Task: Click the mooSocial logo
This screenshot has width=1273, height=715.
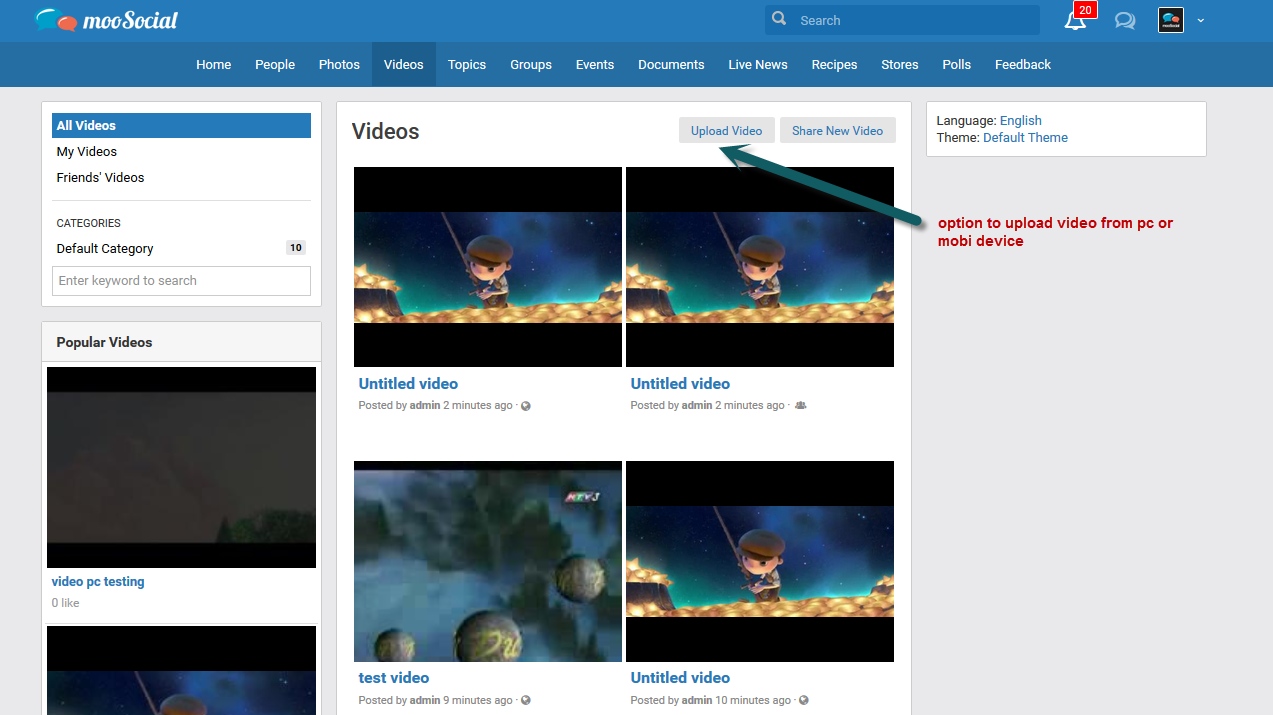Action: [106, 20]
